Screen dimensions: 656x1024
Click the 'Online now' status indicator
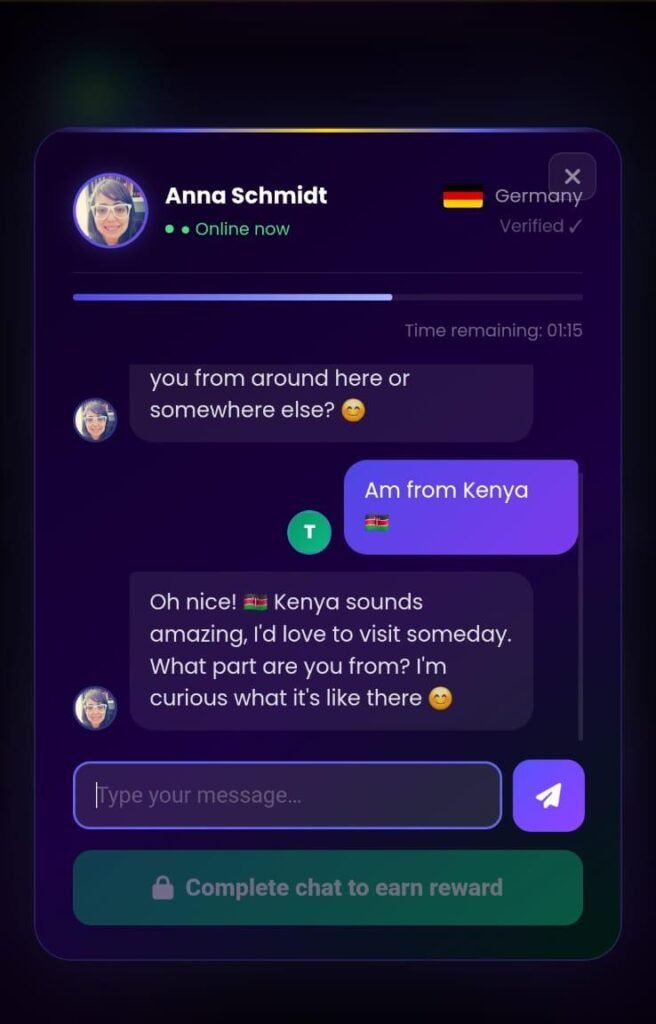pyautogui.click(x=227, y=229)
